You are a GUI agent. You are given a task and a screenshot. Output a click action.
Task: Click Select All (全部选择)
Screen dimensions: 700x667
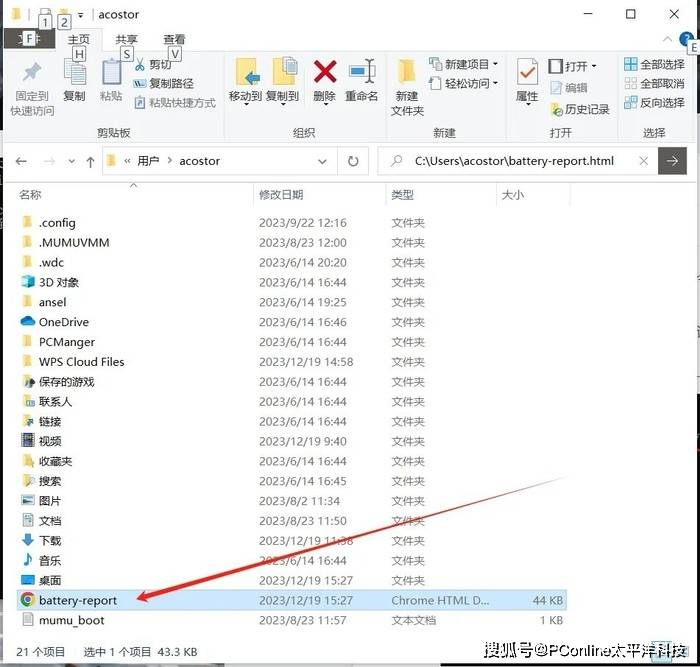coord(654,64)
